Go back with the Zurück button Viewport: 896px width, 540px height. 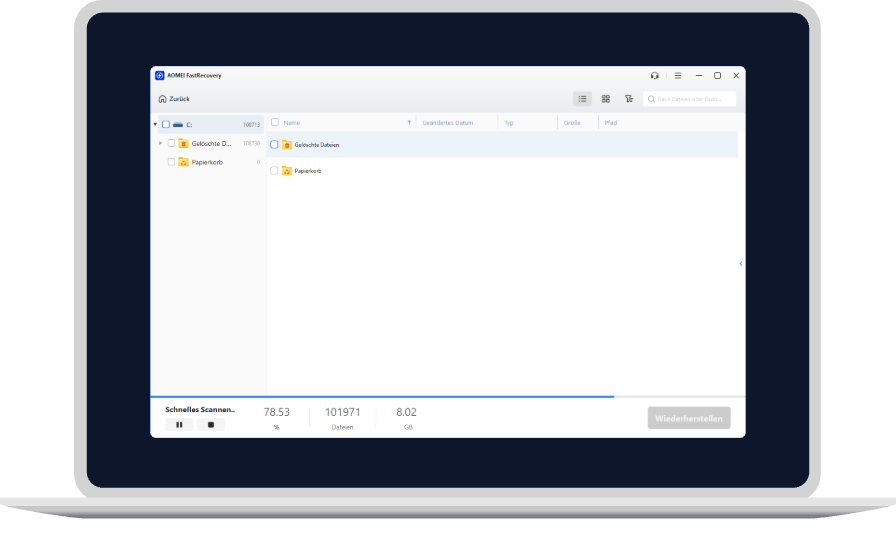click(174, 99)
